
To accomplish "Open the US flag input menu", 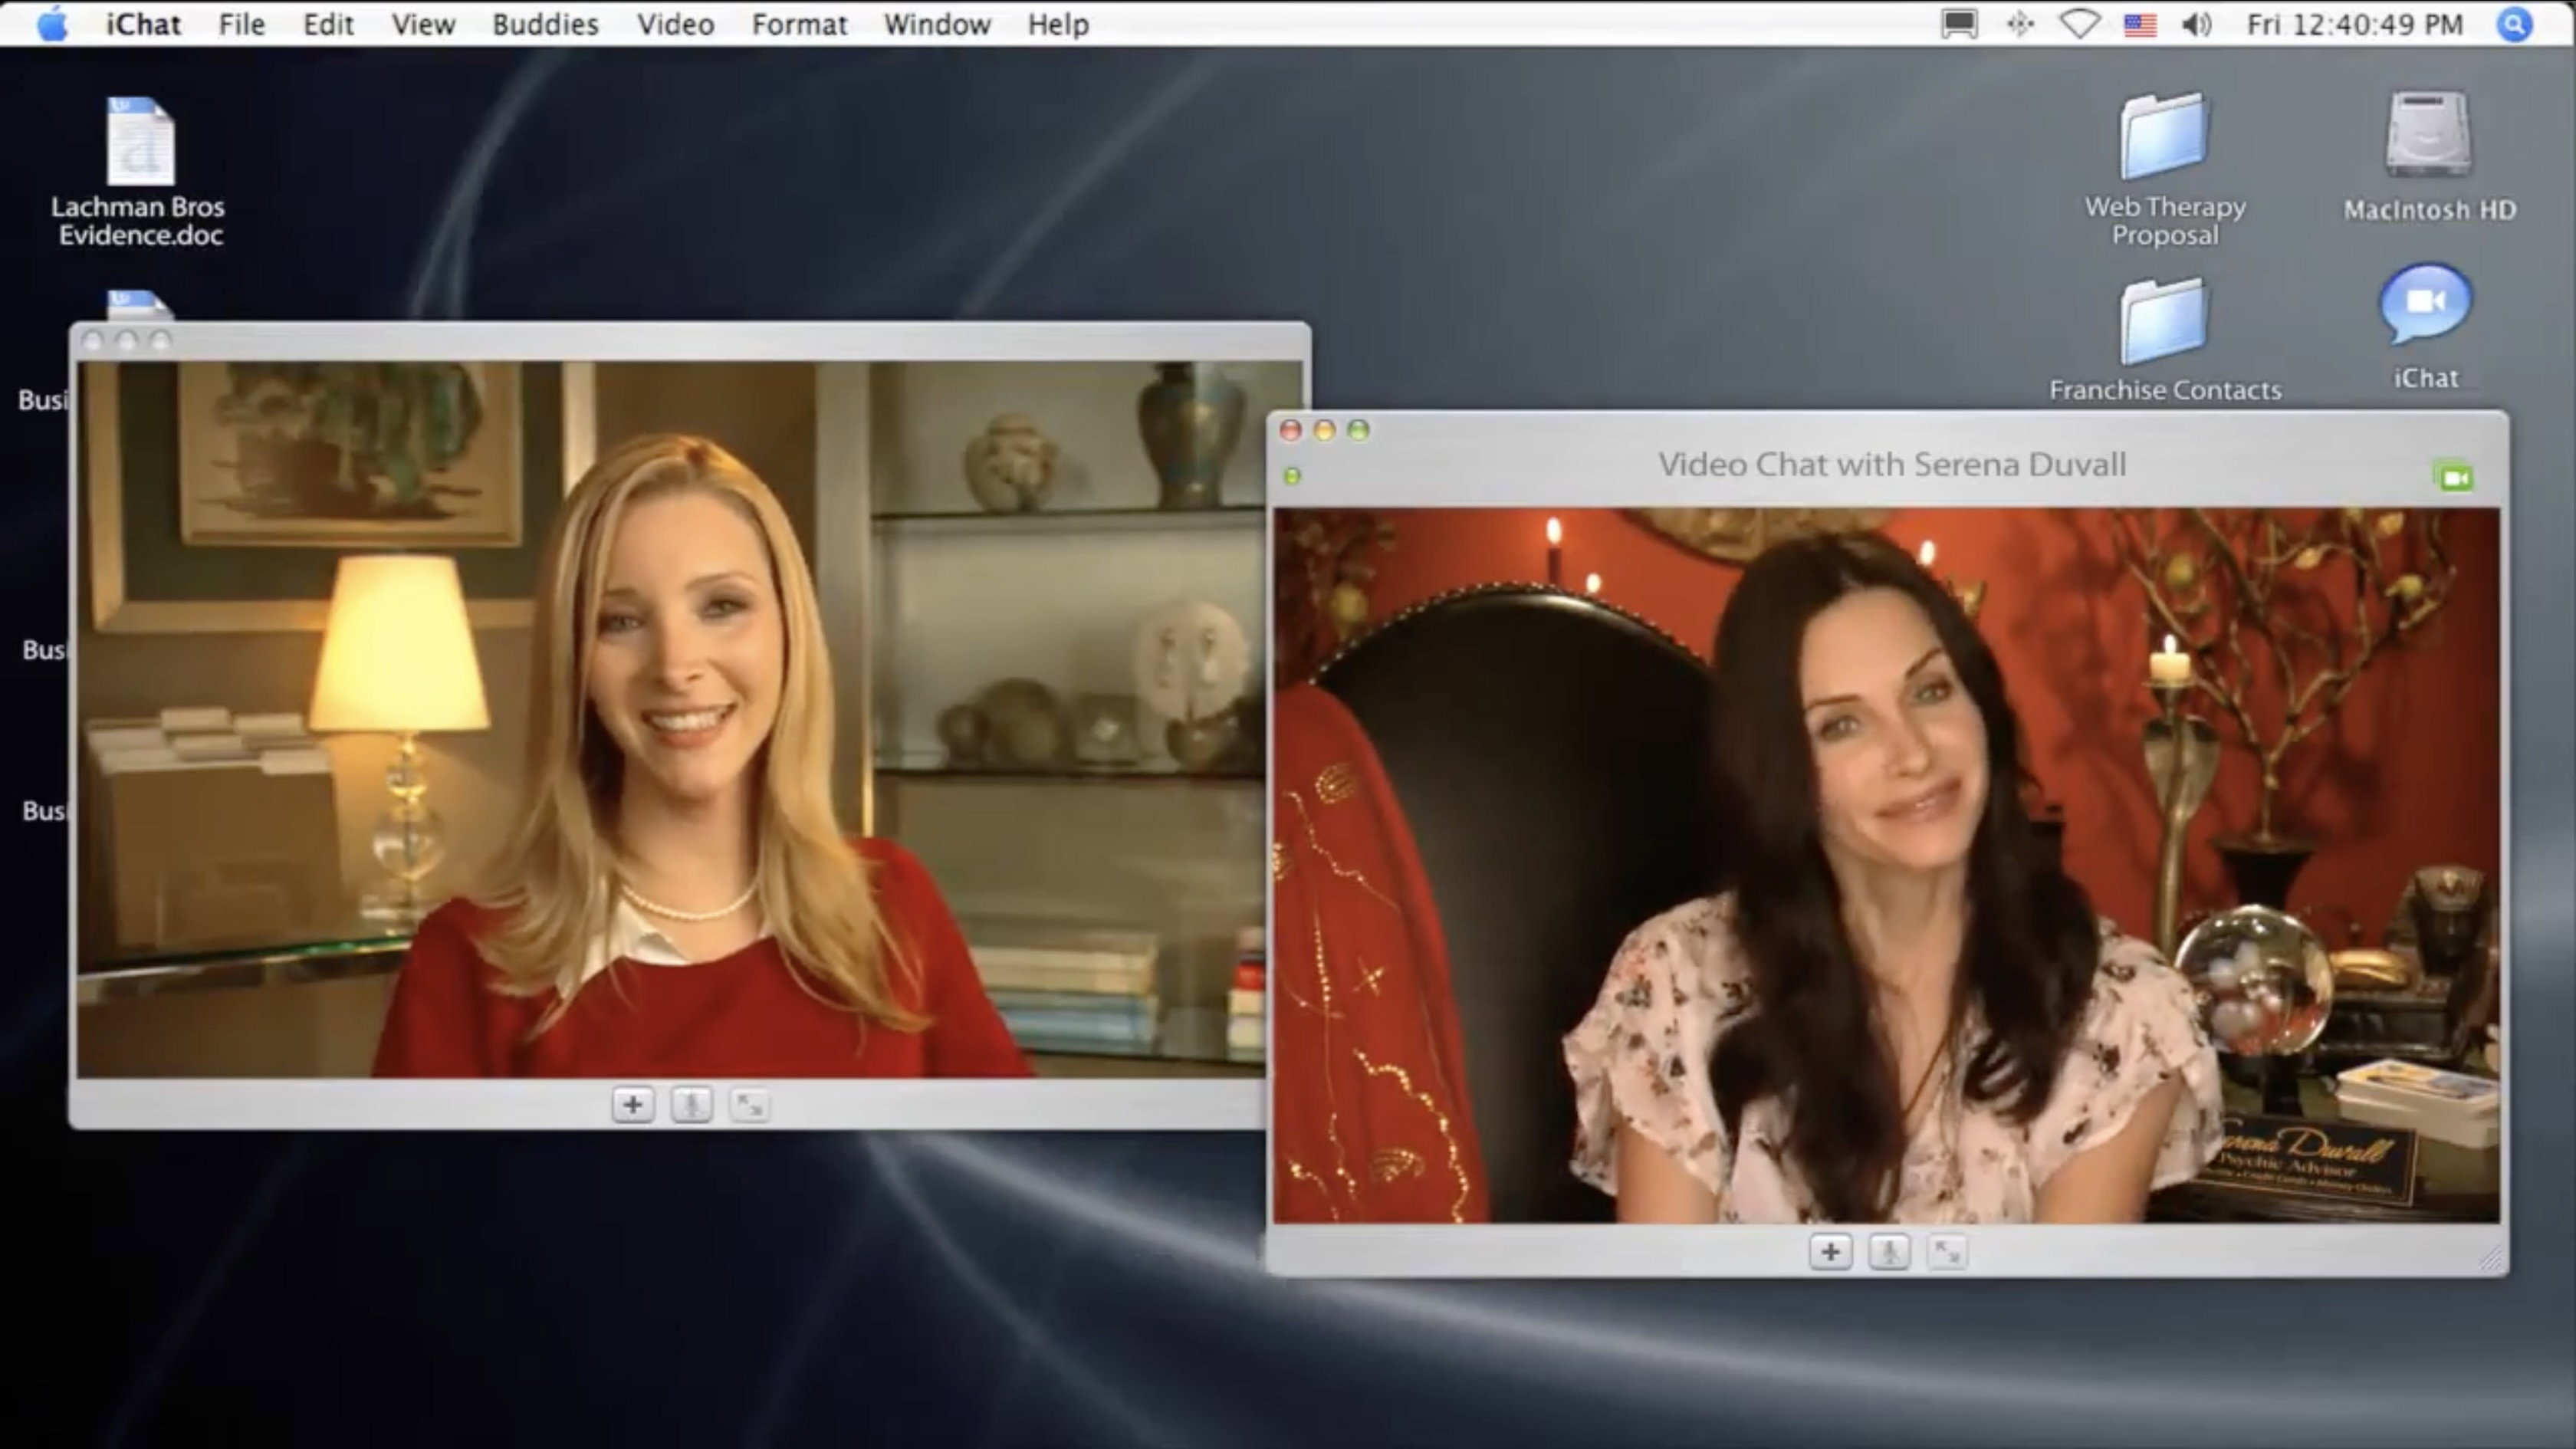I will [x=2140, y=24].
